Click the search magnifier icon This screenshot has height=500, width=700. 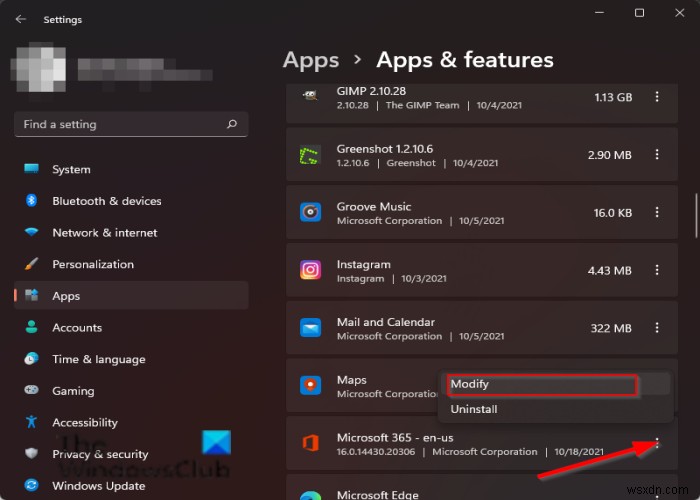point(232,125)
